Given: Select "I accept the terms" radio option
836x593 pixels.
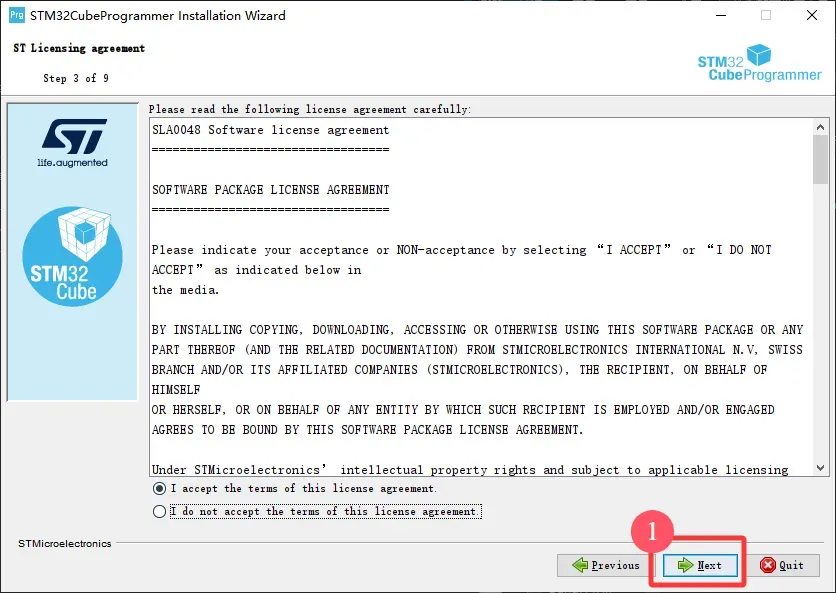Looking at the screenshot, I should 159,489.
